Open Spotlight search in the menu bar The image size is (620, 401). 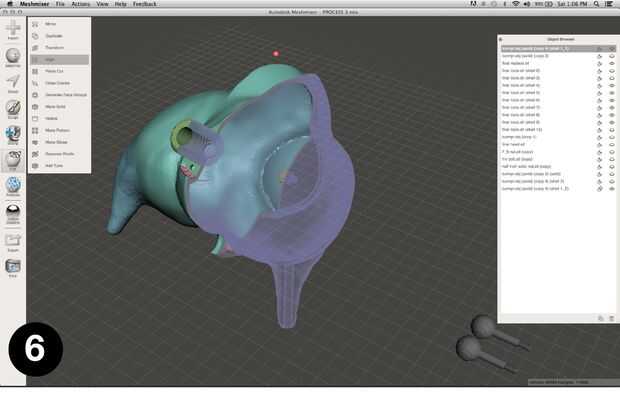(596, 4)
